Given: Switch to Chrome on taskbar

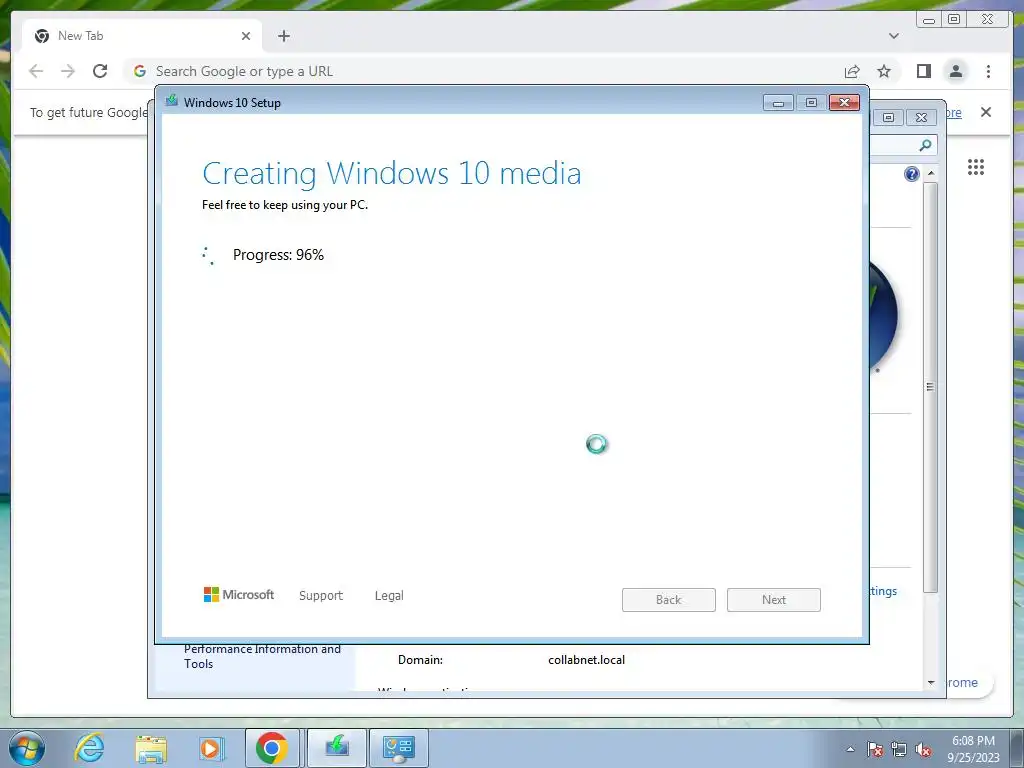Looking at the screenshot, I should point(272,748).
